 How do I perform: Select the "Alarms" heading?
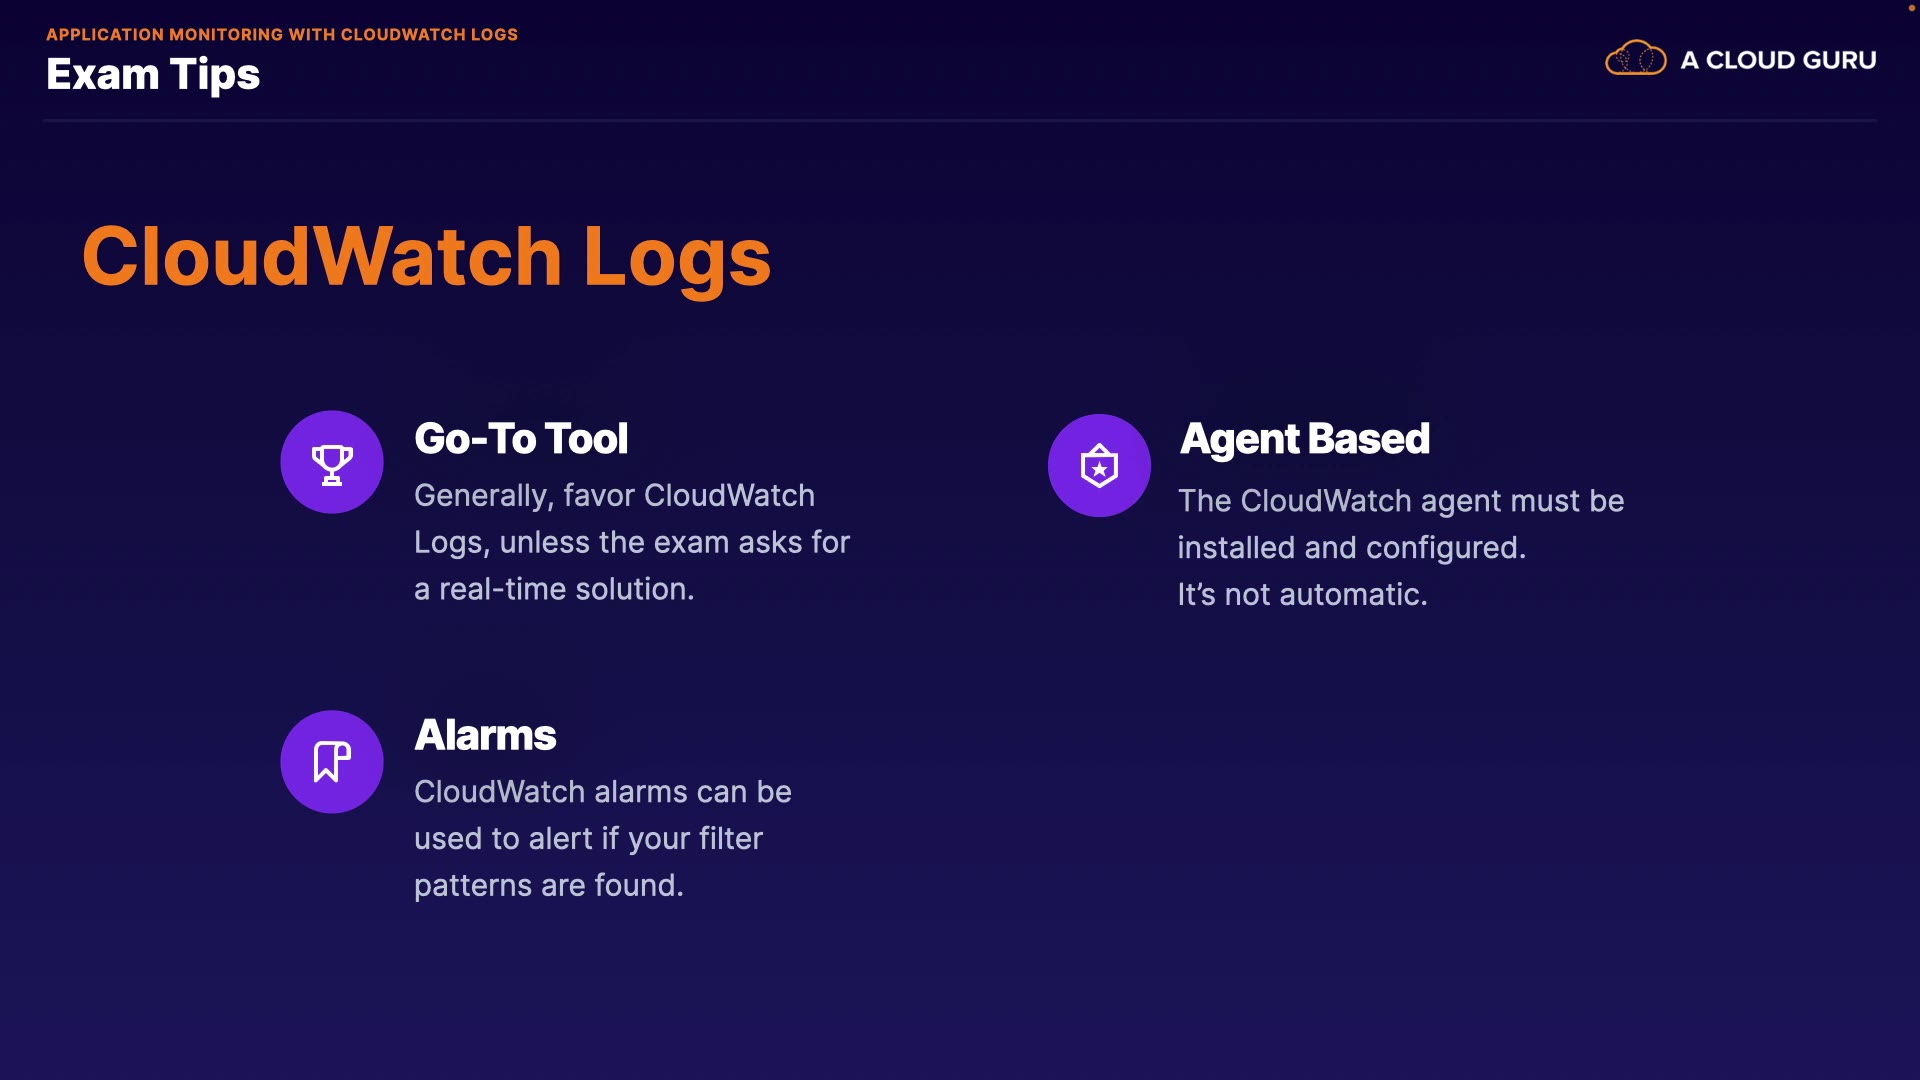point(485,735)
